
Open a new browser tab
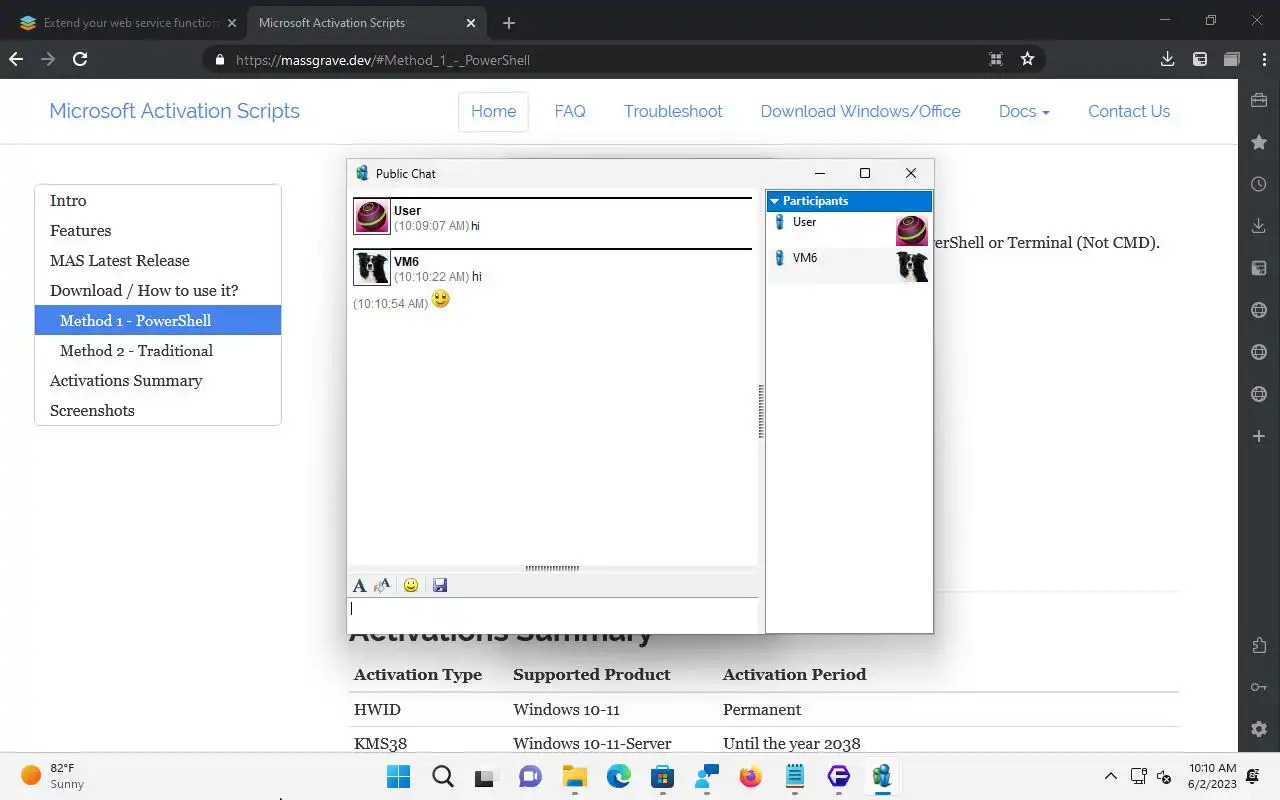click(509, 23)
